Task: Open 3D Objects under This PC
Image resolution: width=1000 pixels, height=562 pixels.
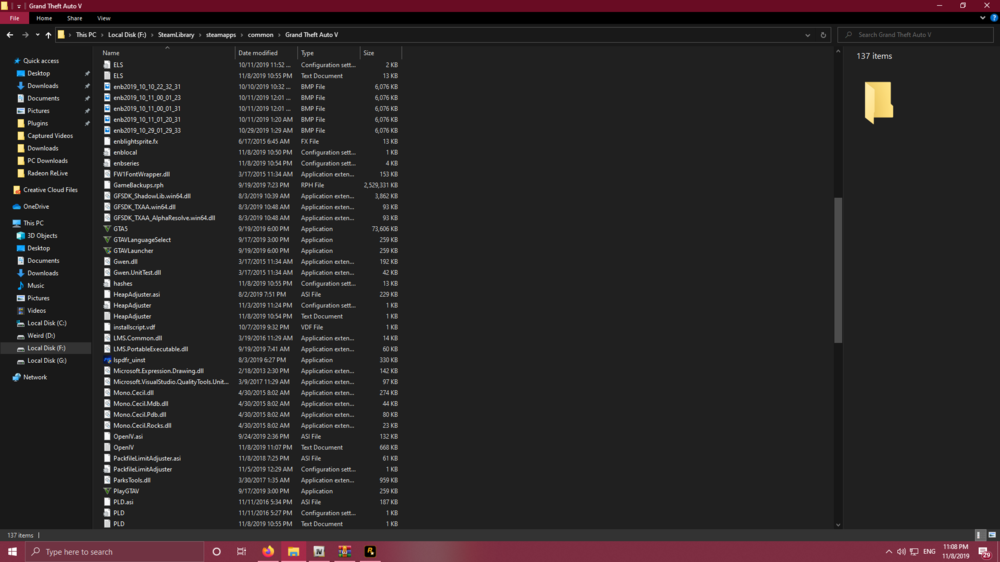Action: click(42, 236)
